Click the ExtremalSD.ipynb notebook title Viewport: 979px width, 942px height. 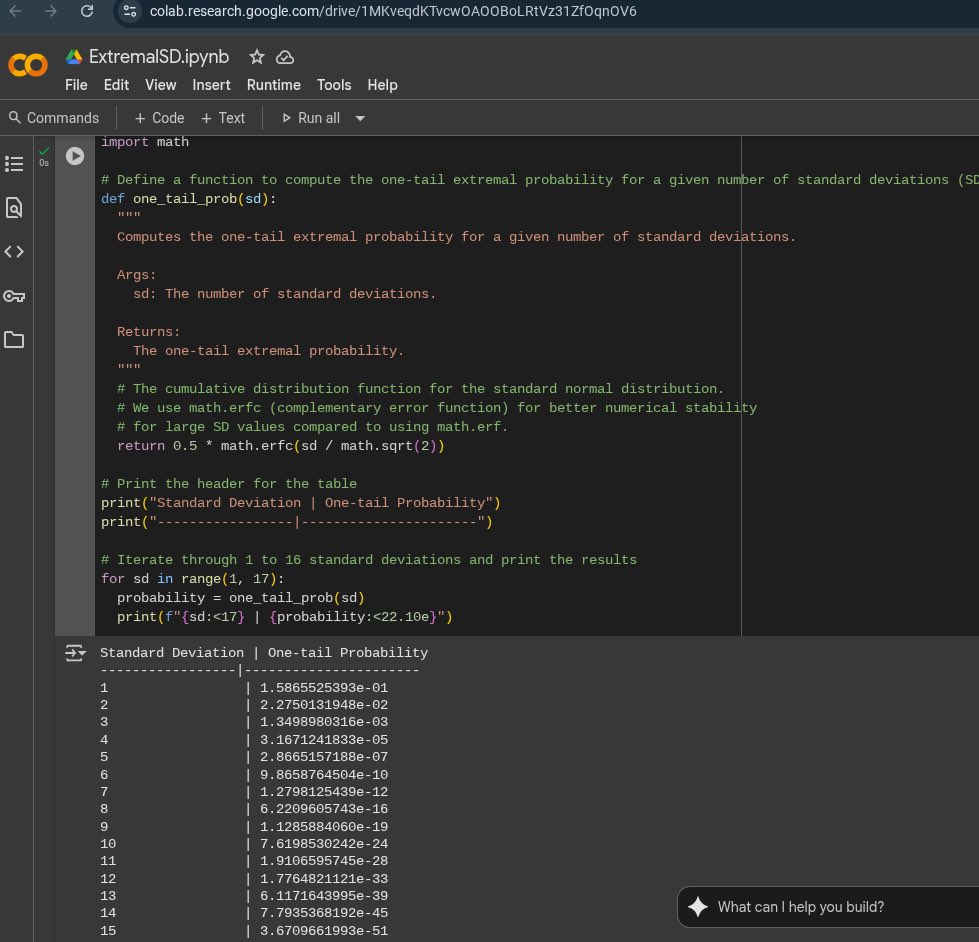coord(159,57)
